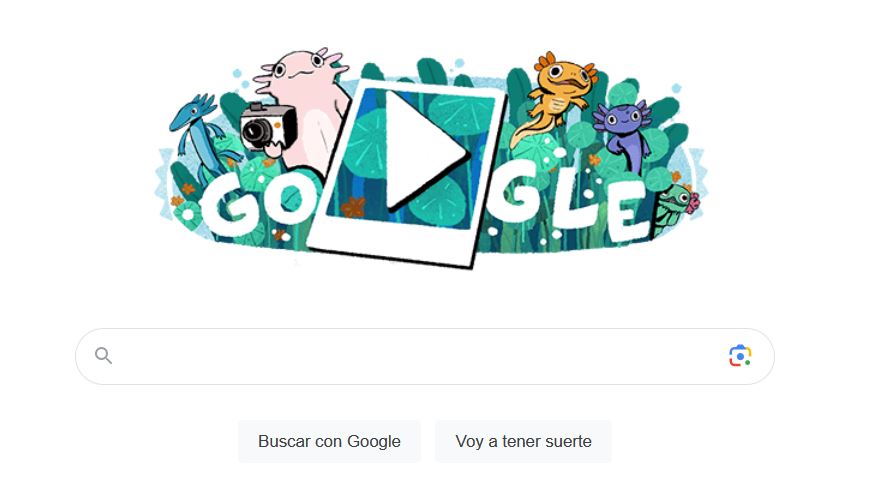Focus the Google search text field
The height and width of the screenshot is (484, 890).
point(425,356)
